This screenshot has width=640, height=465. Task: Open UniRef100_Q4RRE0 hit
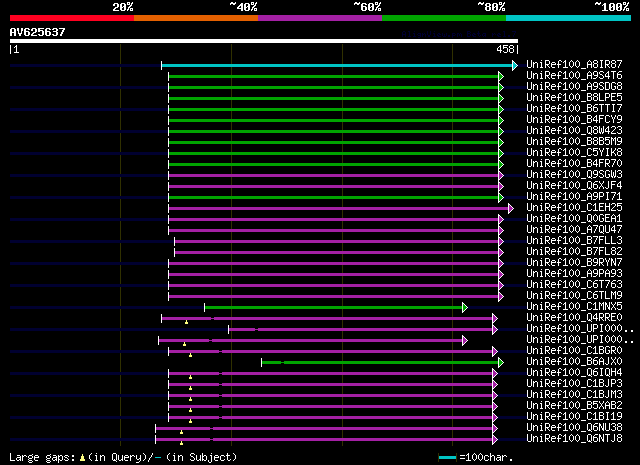574,318
